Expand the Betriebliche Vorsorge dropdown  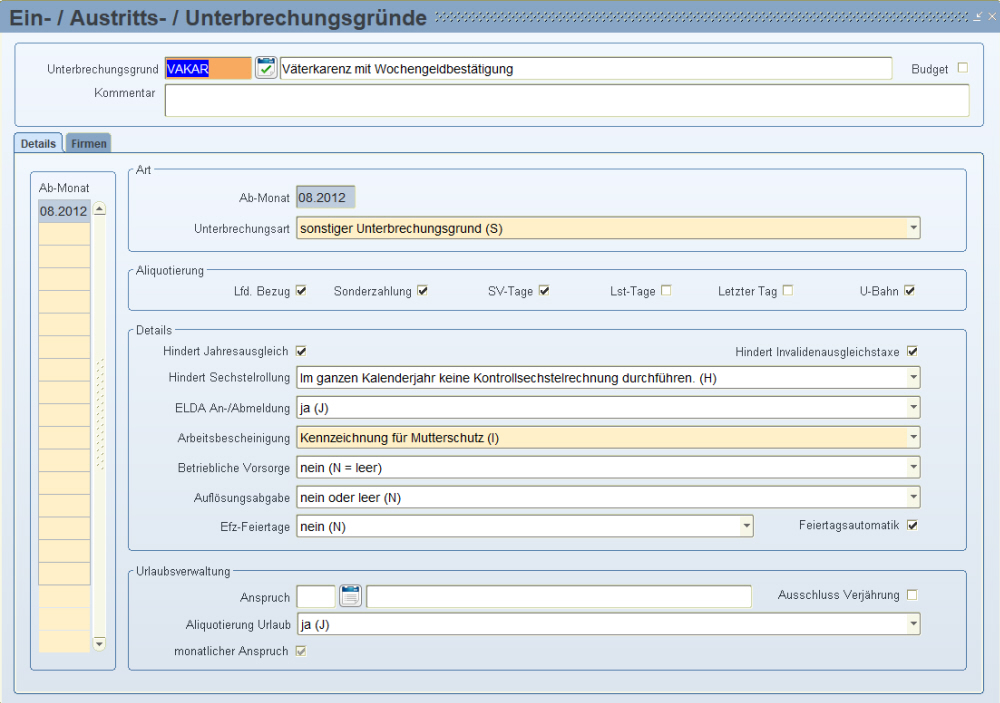[x=913, y=467]
